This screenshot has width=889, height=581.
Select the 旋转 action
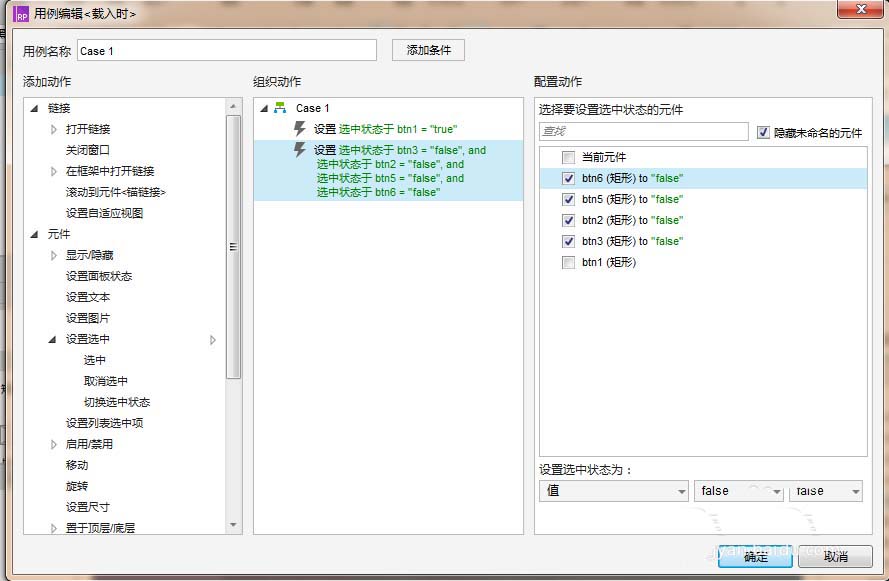tap(77, 486)
